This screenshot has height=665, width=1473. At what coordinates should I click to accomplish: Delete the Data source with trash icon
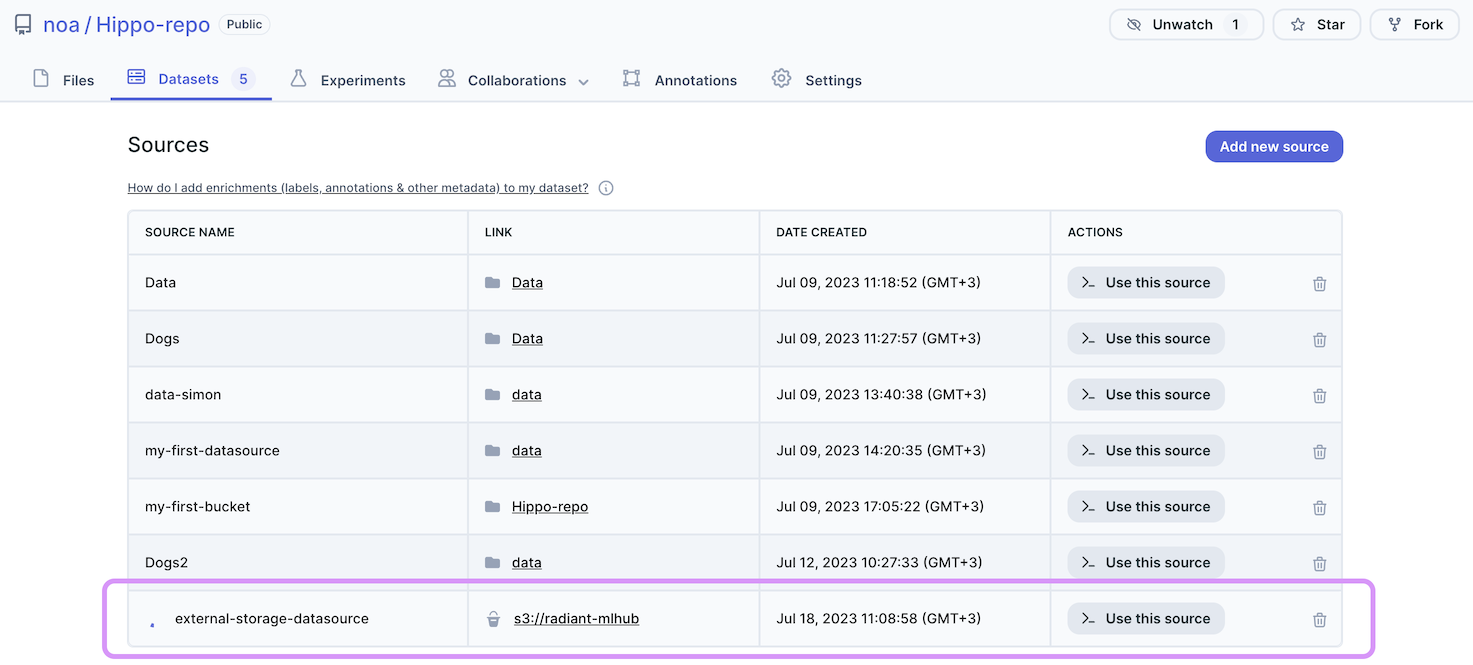(x=1319, y=284)
